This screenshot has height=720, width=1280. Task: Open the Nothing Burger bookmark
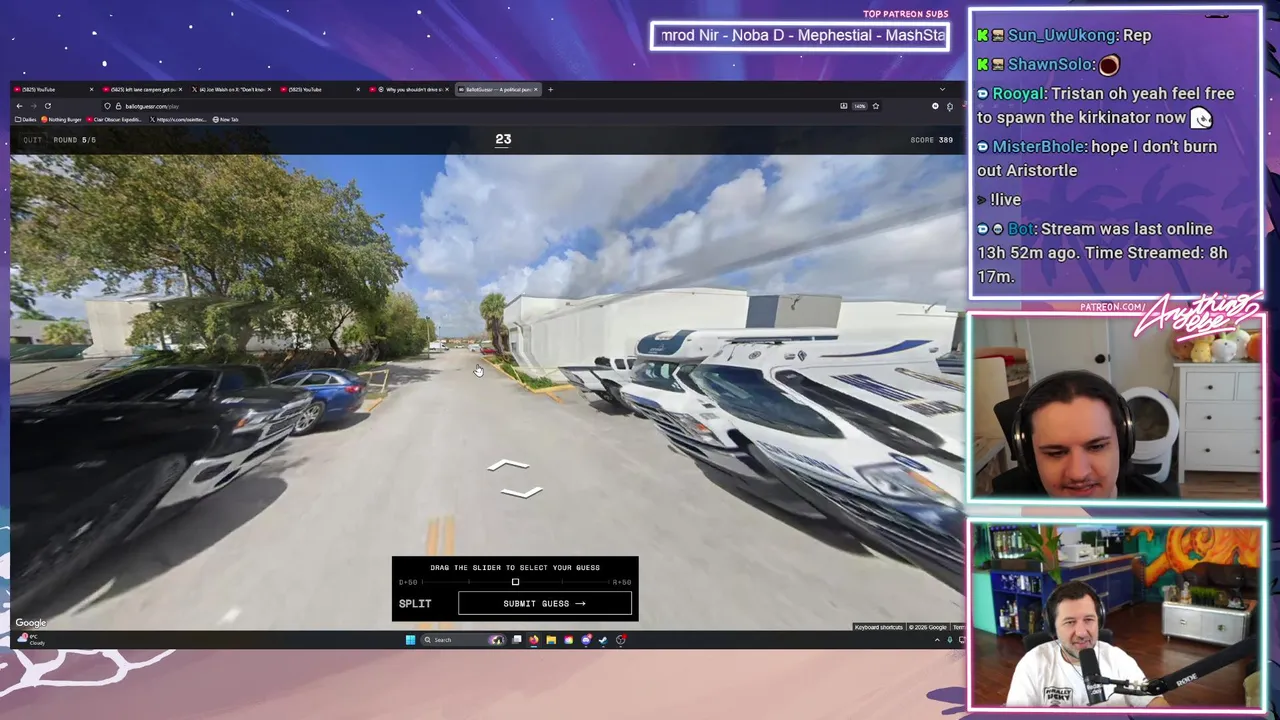click(62, 120)
